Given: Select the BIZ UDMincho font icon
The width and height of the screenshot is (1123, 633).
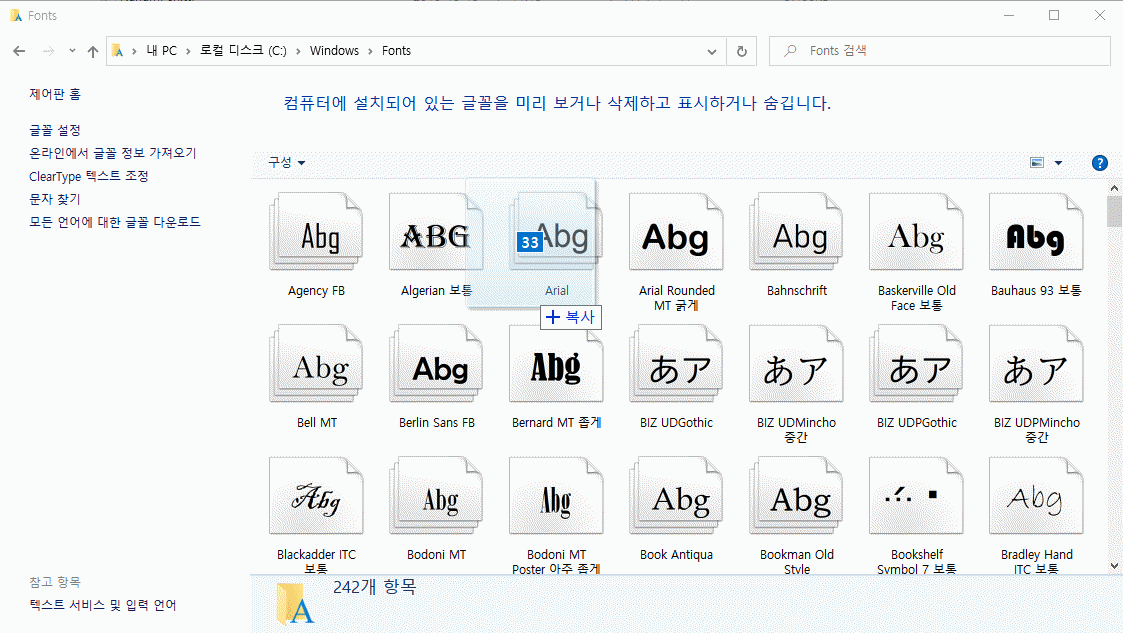Looking at the screenshot, I should tap(796, 364).
